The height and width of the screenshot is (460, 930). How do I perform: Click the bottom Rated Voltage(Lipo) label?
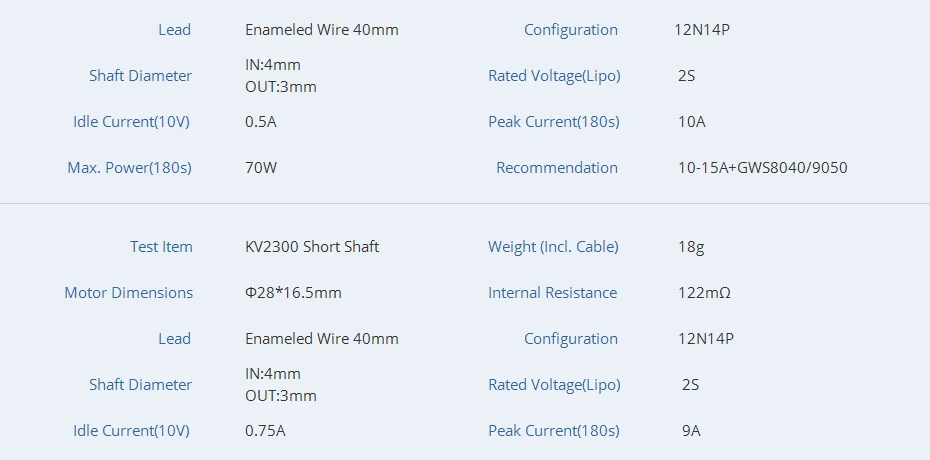554,385
